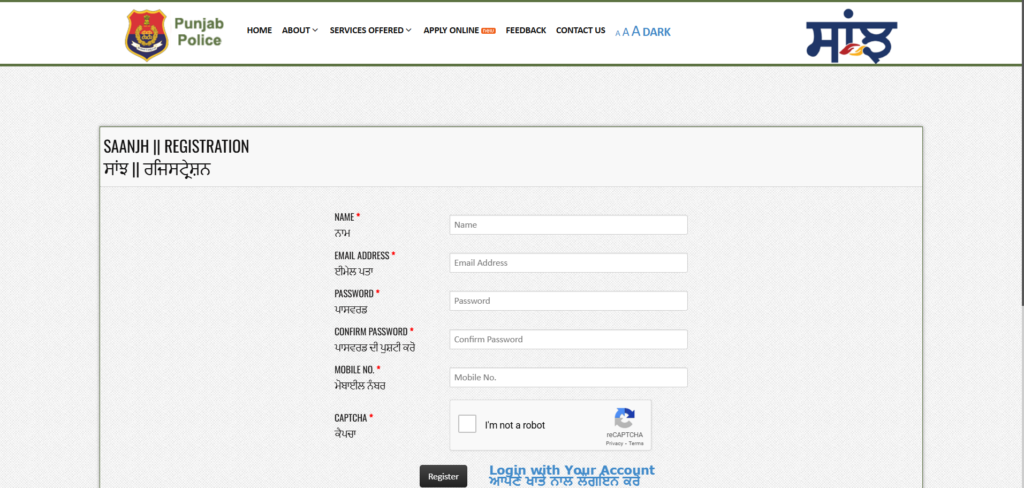The image size is (1024, 488).
Task: Click the Saanjh logo at top right
Action: click(852, 37)
